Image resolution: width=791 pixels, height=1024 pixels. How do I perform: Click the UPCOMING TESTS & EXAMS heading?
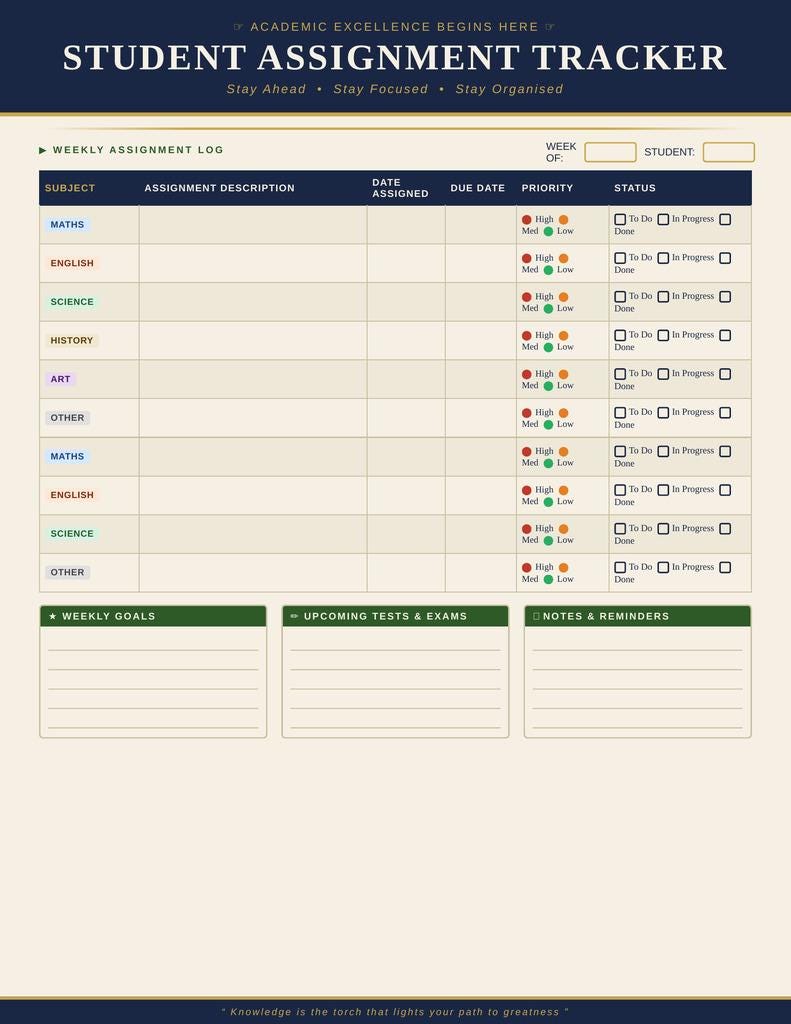[385, 616]
